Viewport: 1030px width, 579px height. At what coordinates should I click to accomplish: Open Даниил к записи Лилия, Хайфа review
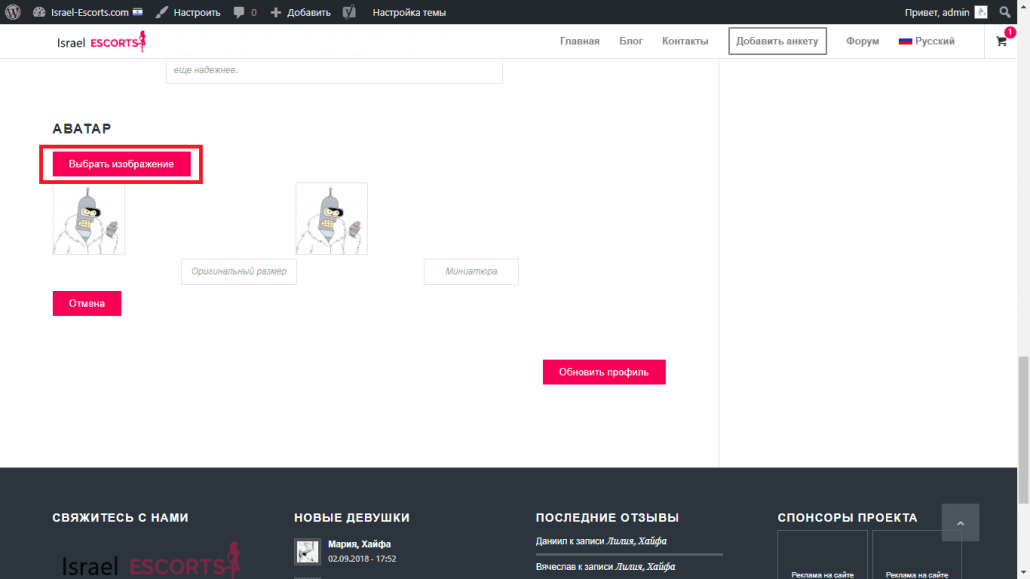(x=600, y=541)
